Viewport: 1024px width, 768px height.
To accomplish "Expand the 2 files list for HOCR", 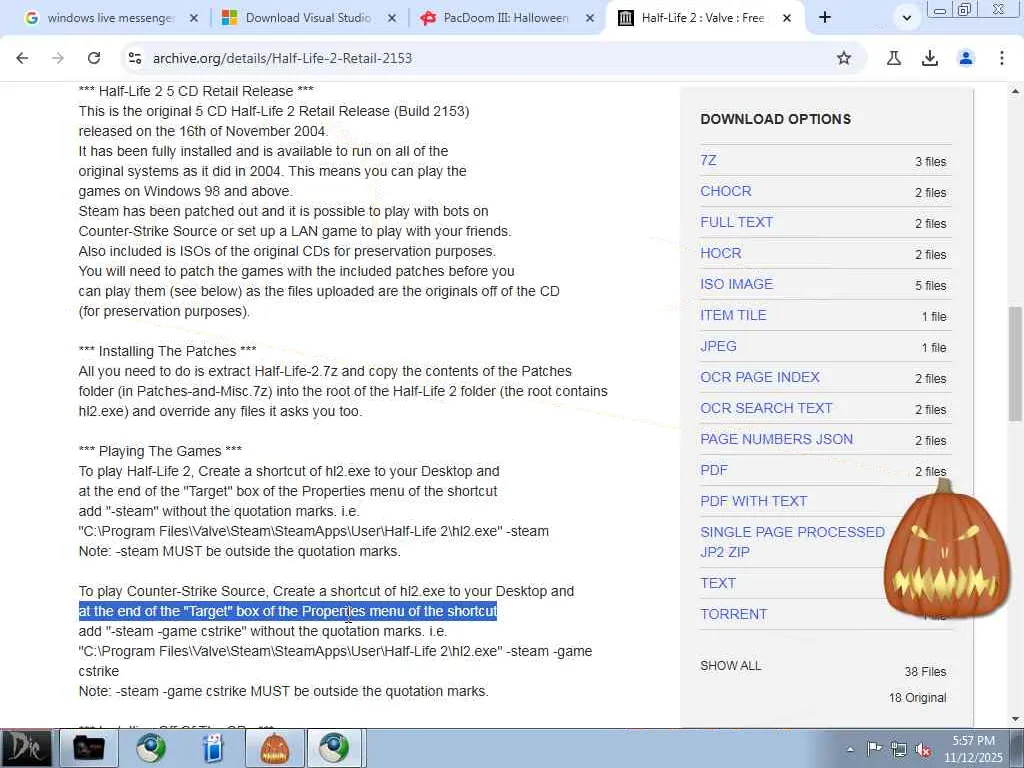I will pyautogui.click(x=930, y=255).
